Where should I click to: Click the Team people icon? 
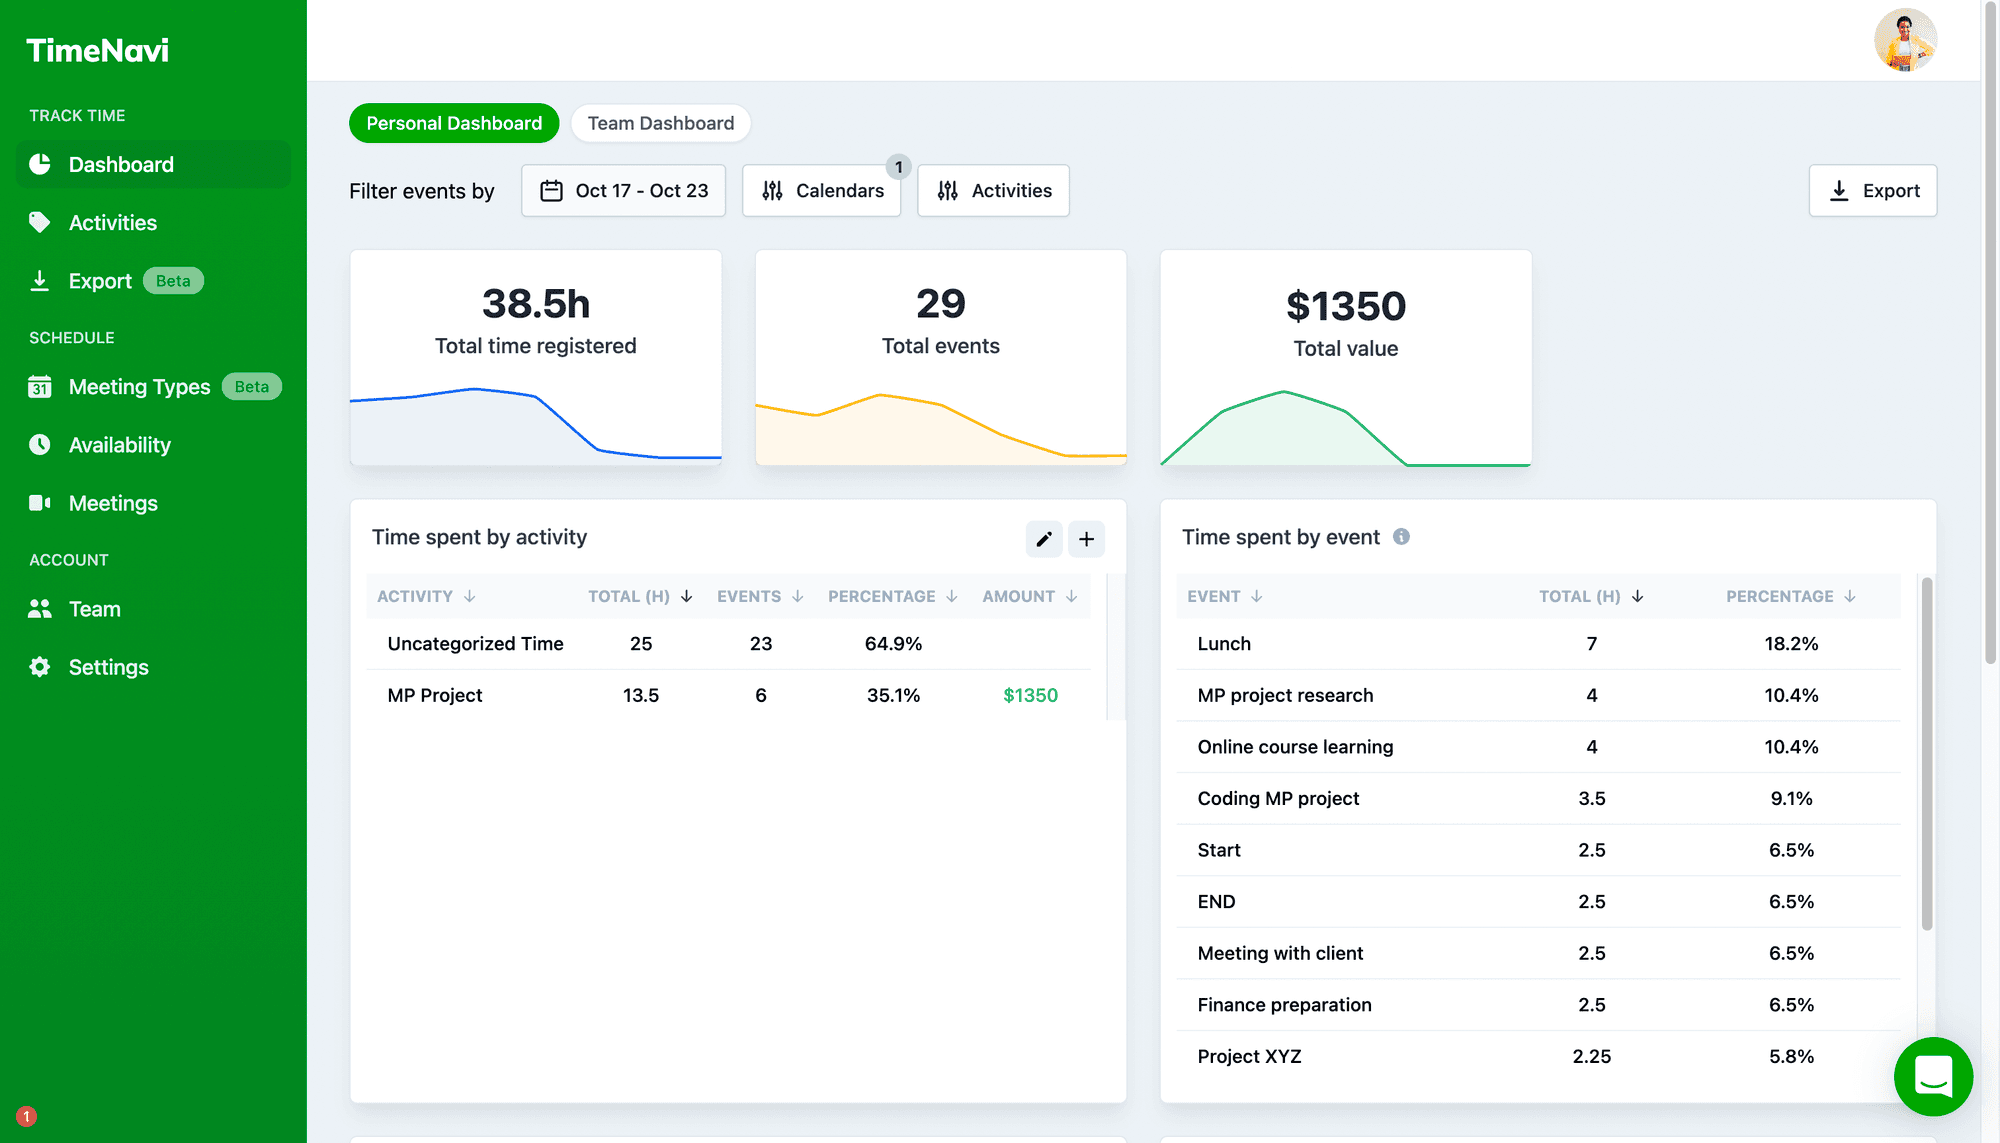40,609
